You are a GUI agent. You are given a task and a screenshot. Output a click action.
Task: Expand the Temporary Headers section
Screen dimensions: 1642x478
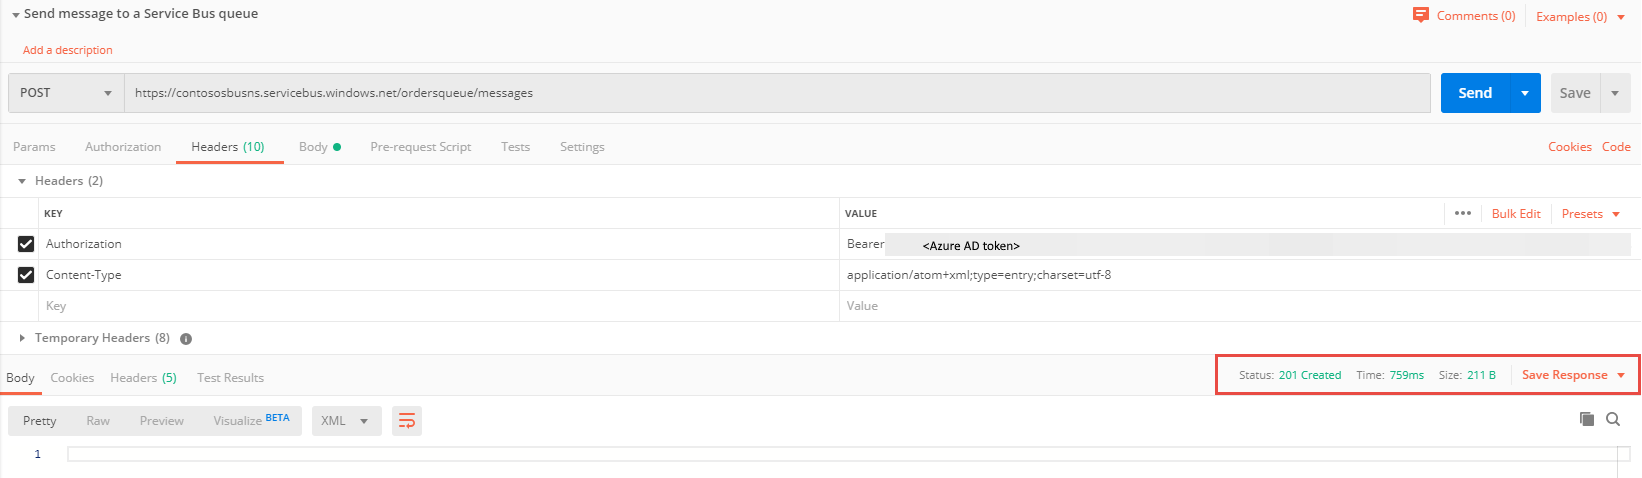pyautogui.click(x=22, y=338)
